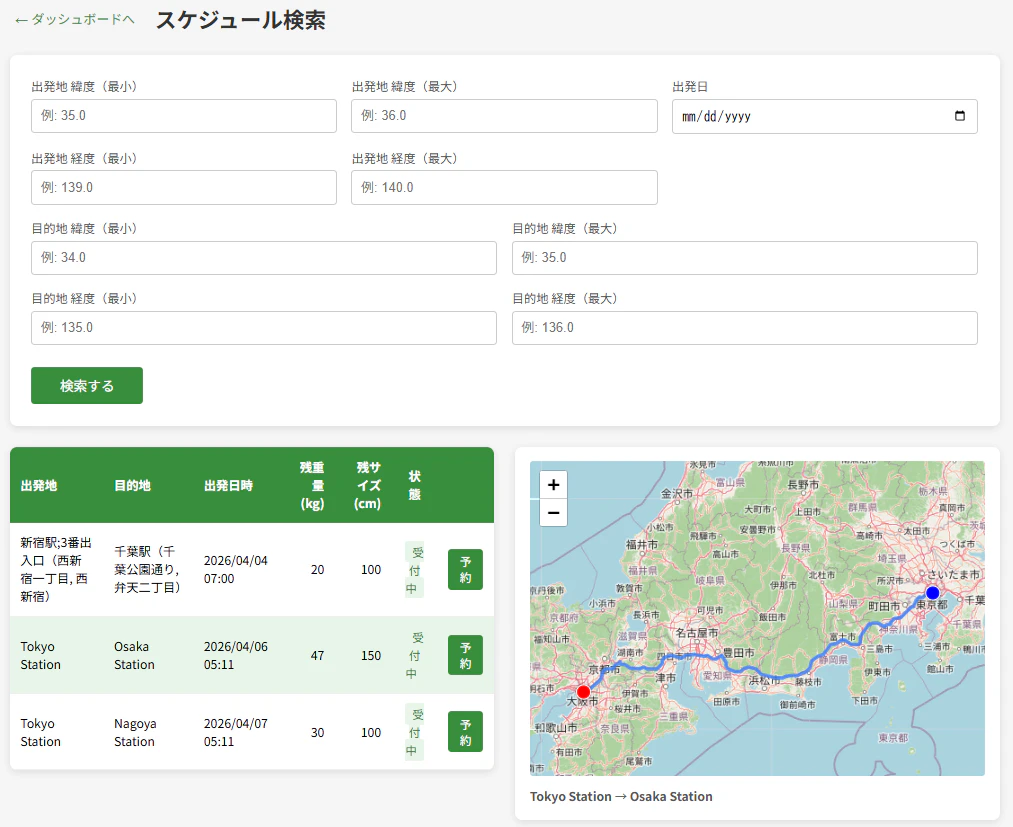1013x827 pixels.
Task: Click the remaining weight value 30
Action: coord(317,732)
